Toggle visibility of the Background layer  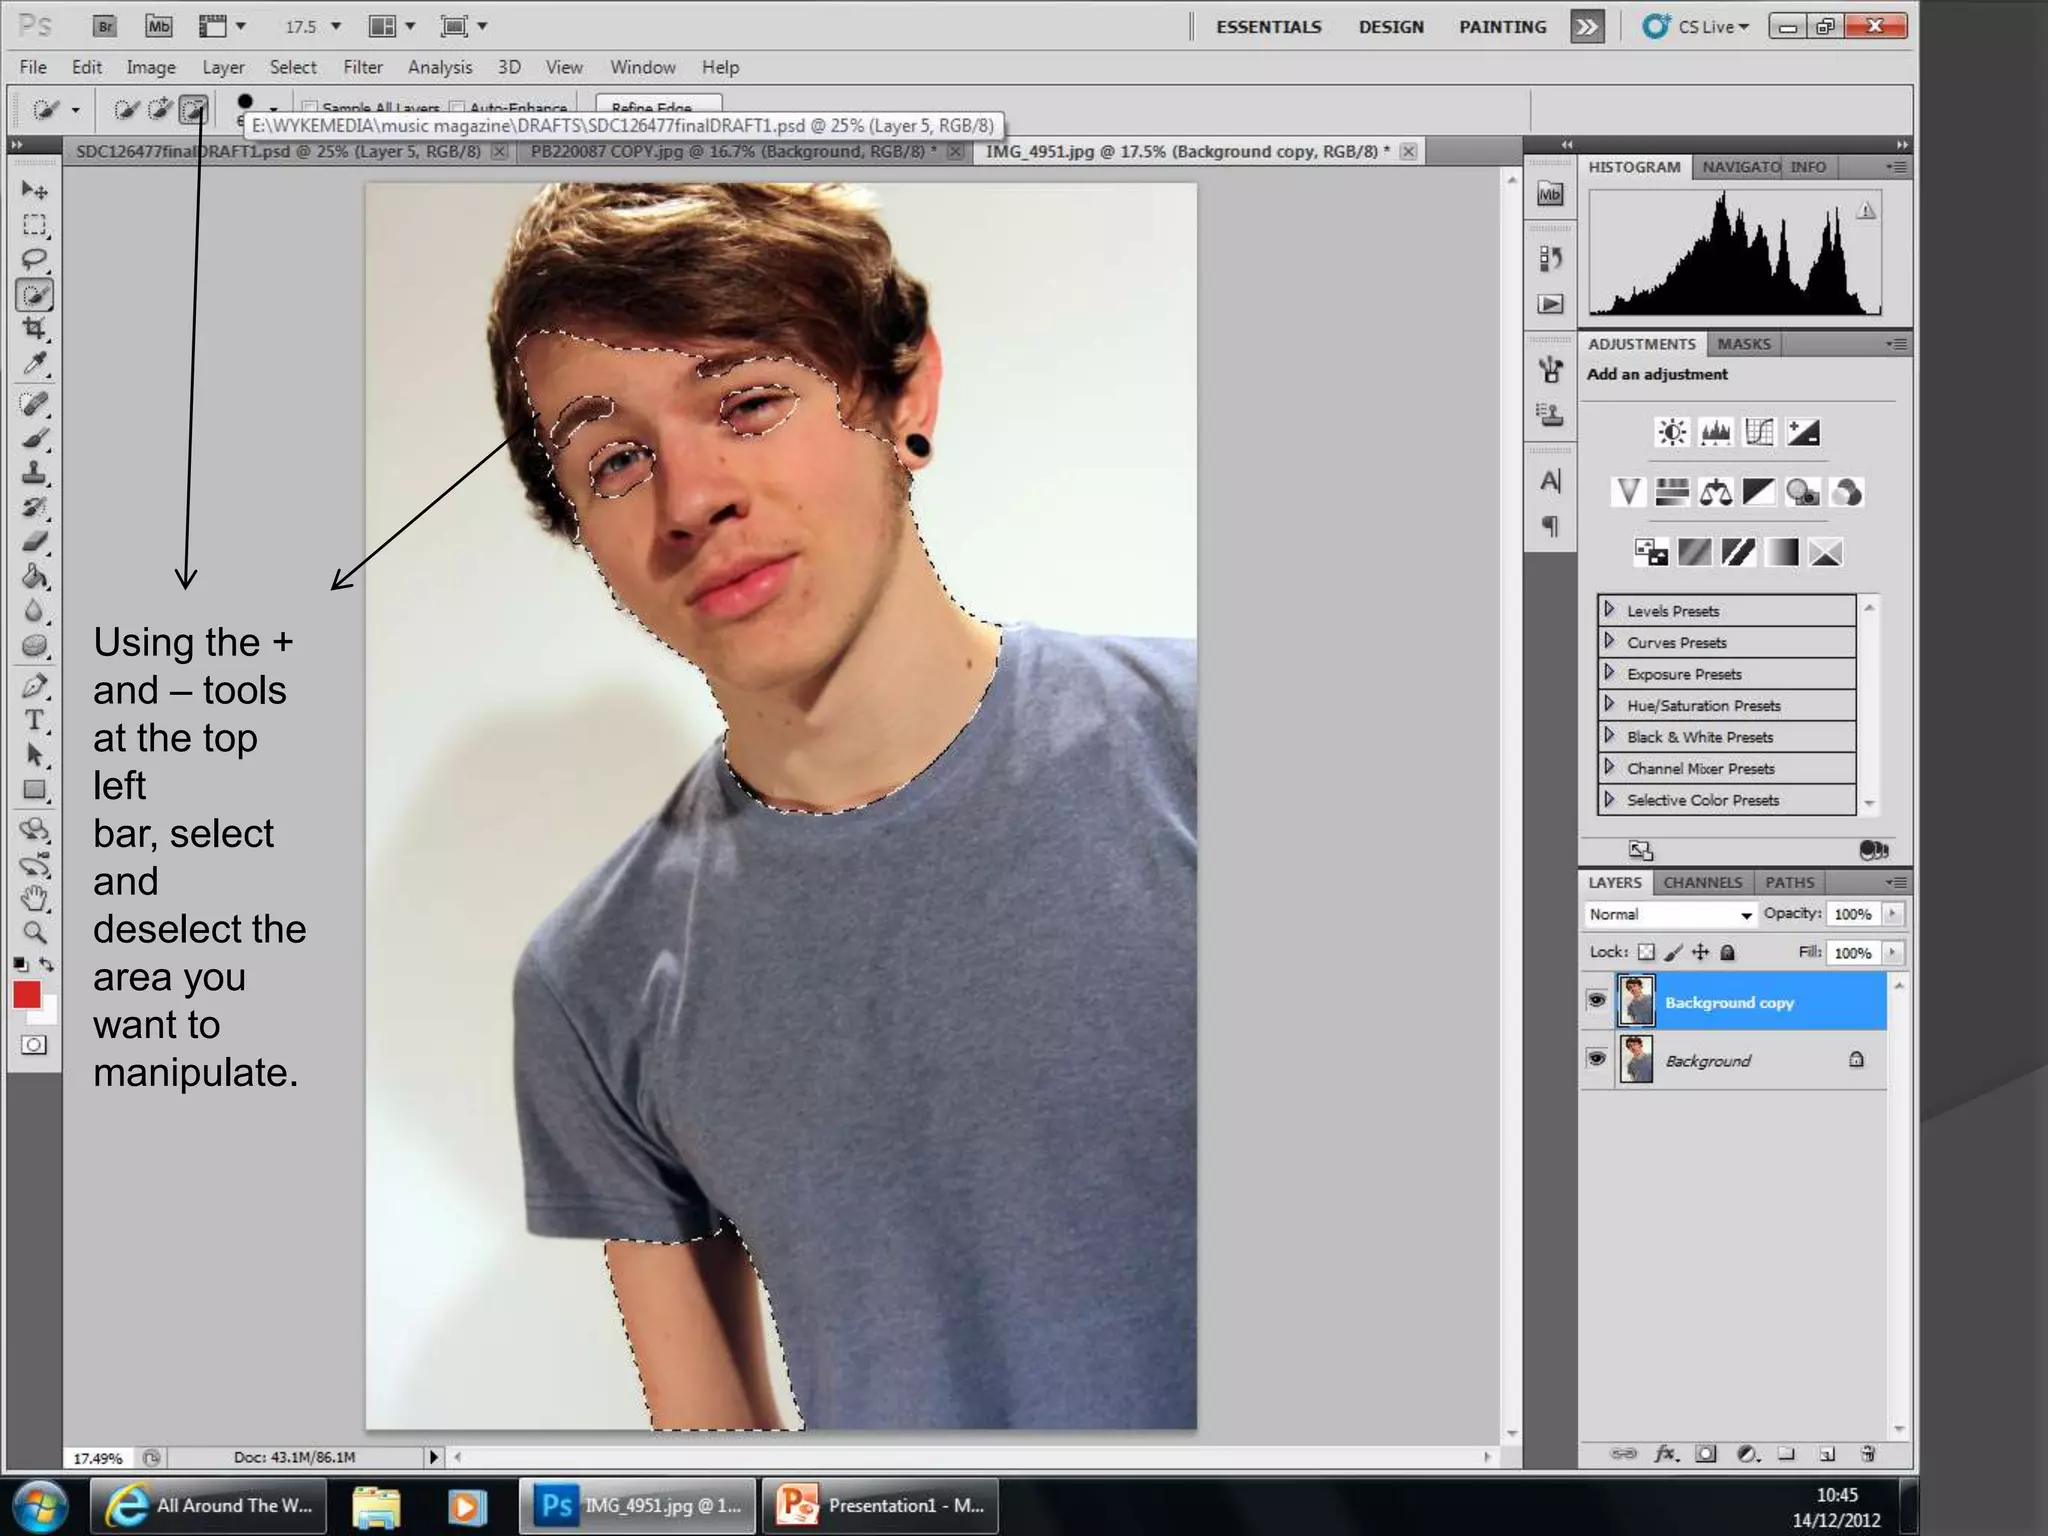1597,1059
